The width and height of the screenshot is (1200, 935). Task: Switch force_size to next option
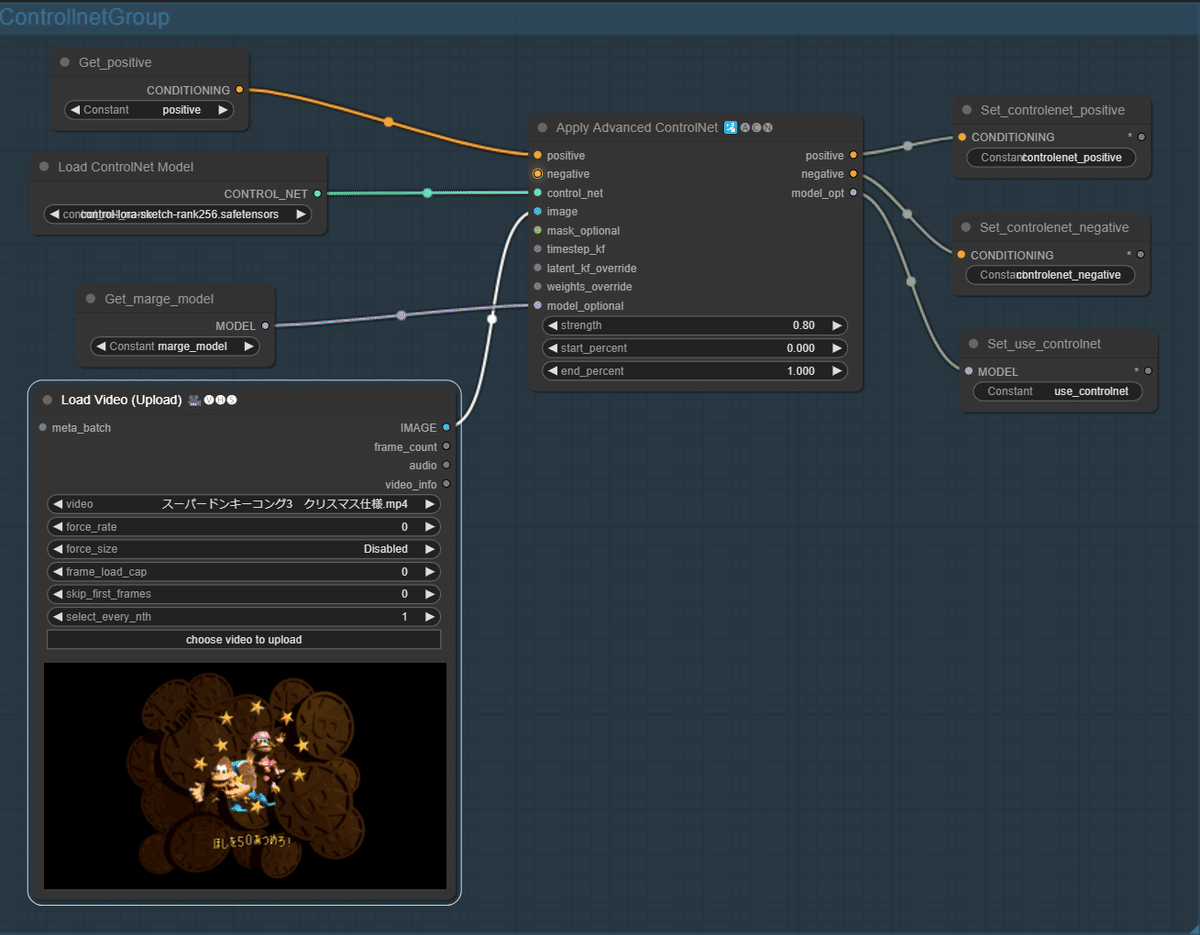pos(430,549)
